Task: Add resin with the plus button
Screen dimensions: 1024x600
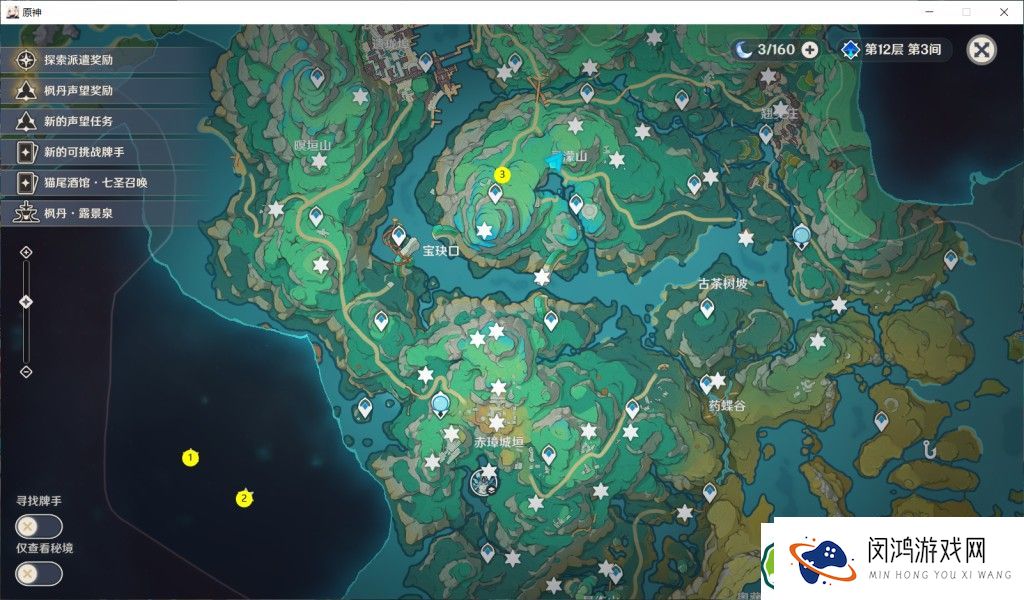Action: (810, 50)
